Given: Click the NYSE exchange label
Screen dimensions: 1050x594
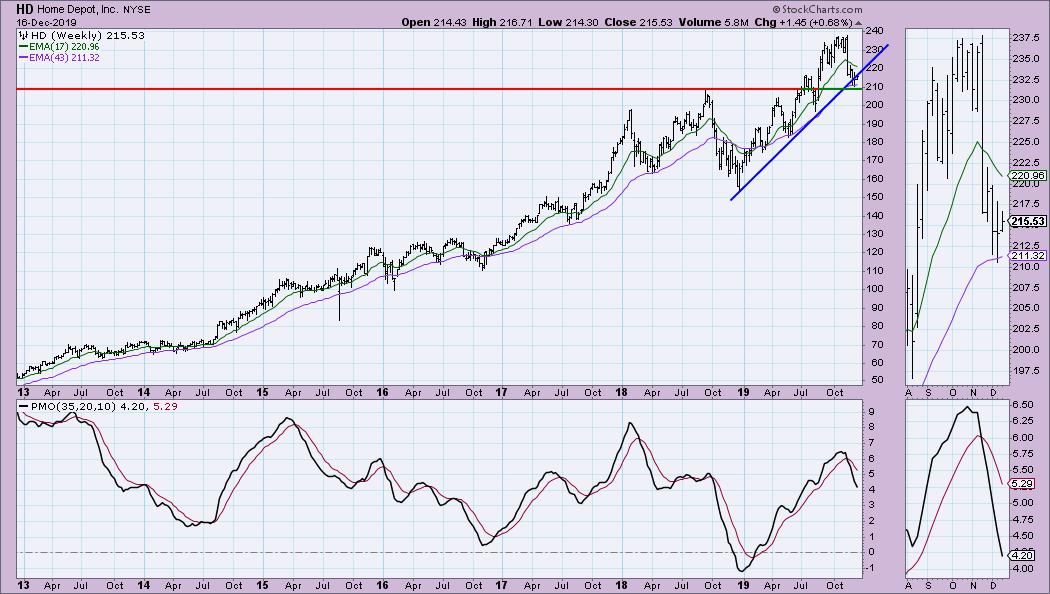Looking at the screenshot, I should (137, 10).
